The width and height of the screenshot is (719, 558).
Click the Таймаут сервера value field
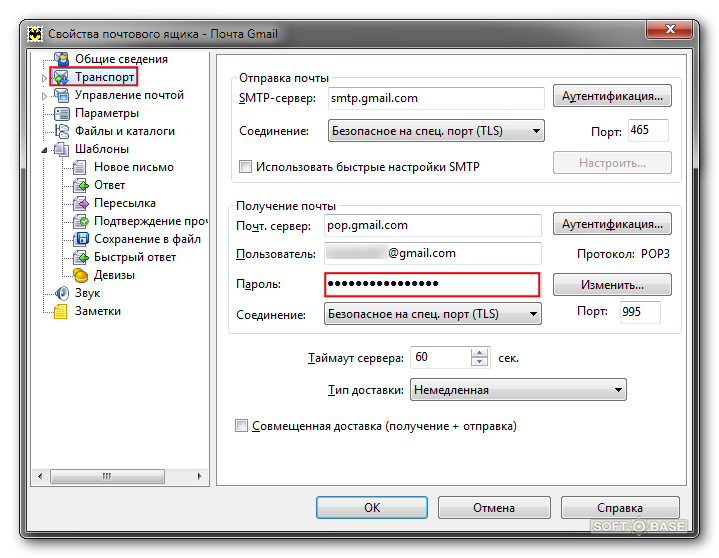click(x=440, y=357)
